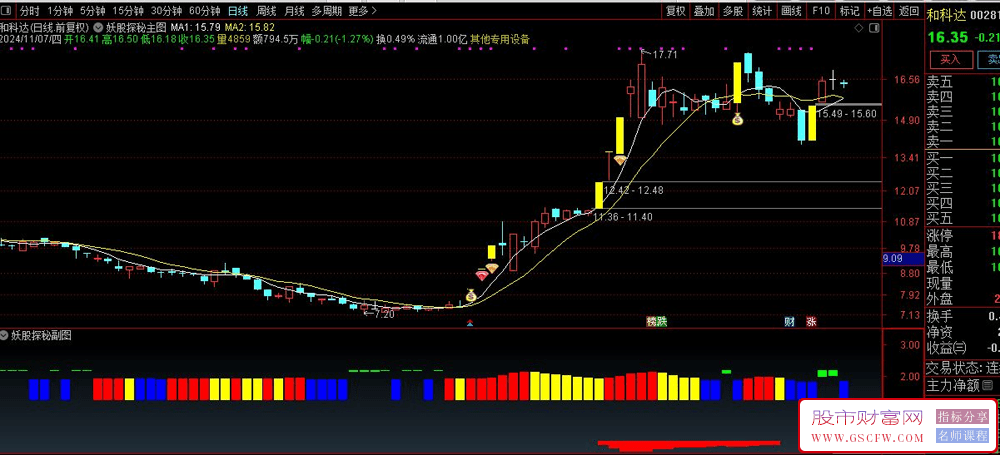Click the MA1: 15.79 indicator value
Screen dimensions: 1000x455
tap(195, 27)
